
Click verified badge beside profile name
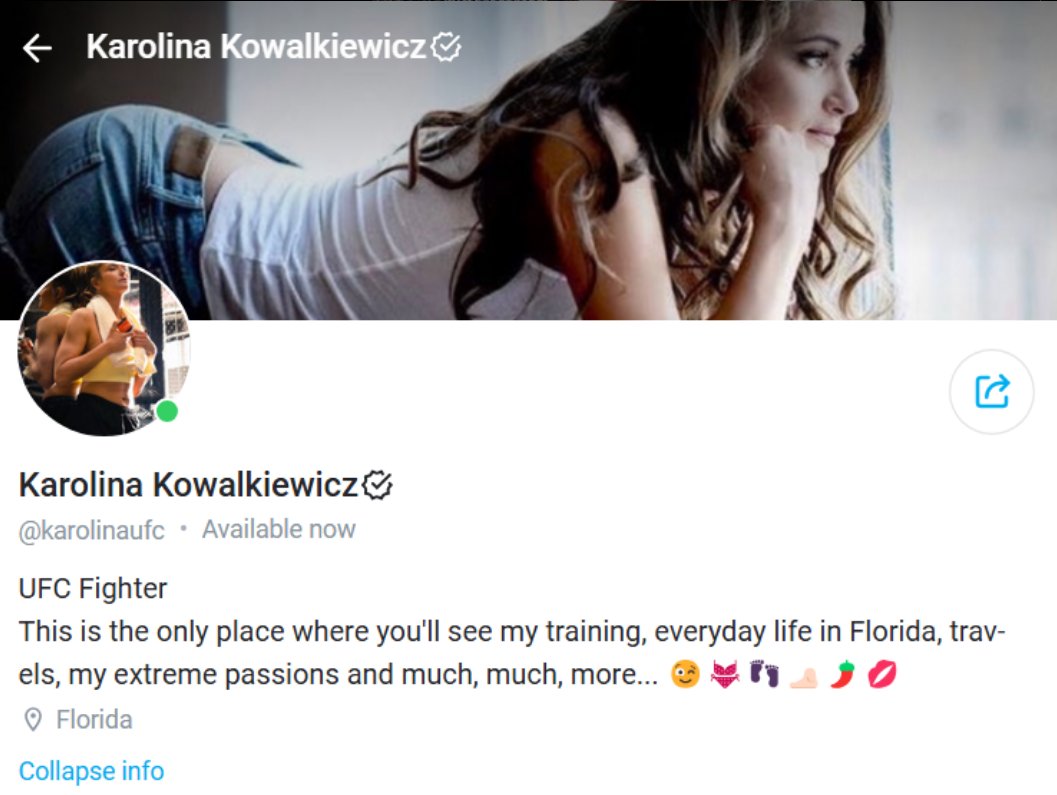click(378, 485)
